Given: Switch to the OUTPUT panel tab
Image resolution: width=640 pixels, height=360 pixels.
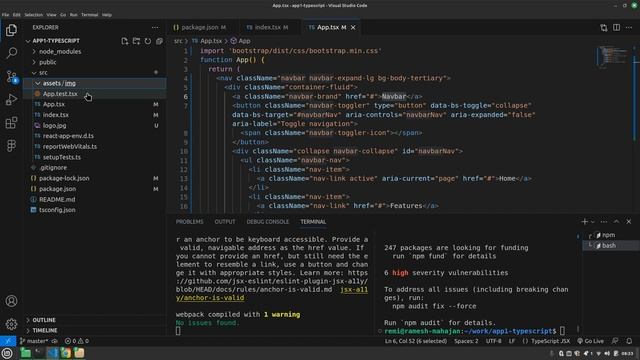Looking at the screenshot, I should (225, 222).
